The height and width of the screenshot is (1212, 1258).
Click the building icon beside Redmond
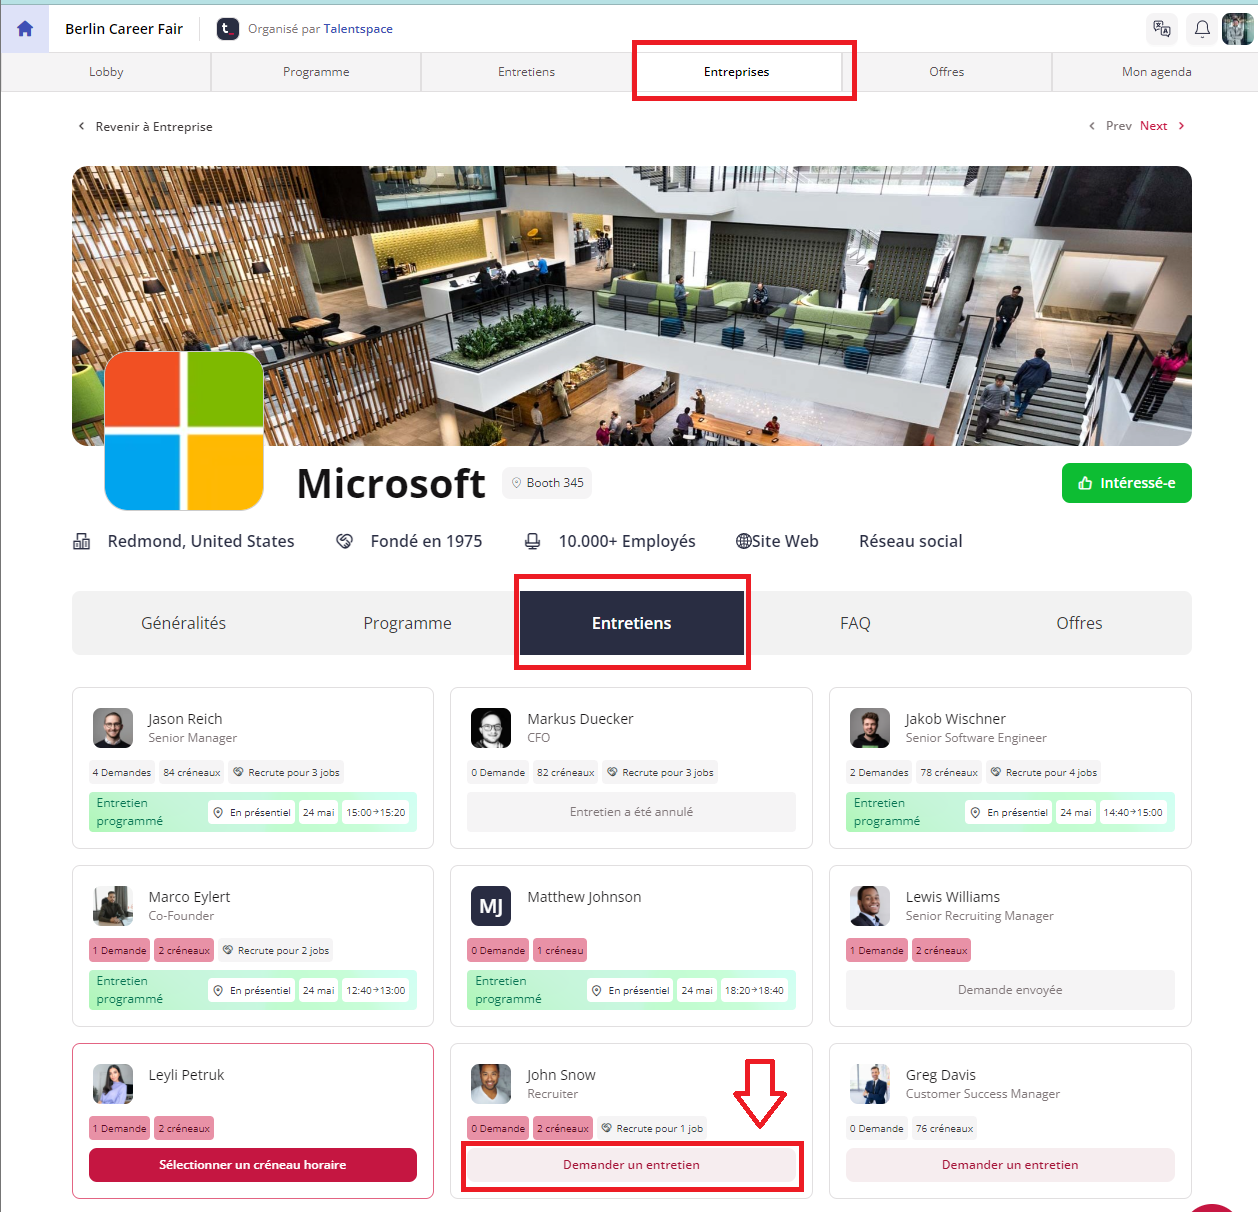click(82, 541)
